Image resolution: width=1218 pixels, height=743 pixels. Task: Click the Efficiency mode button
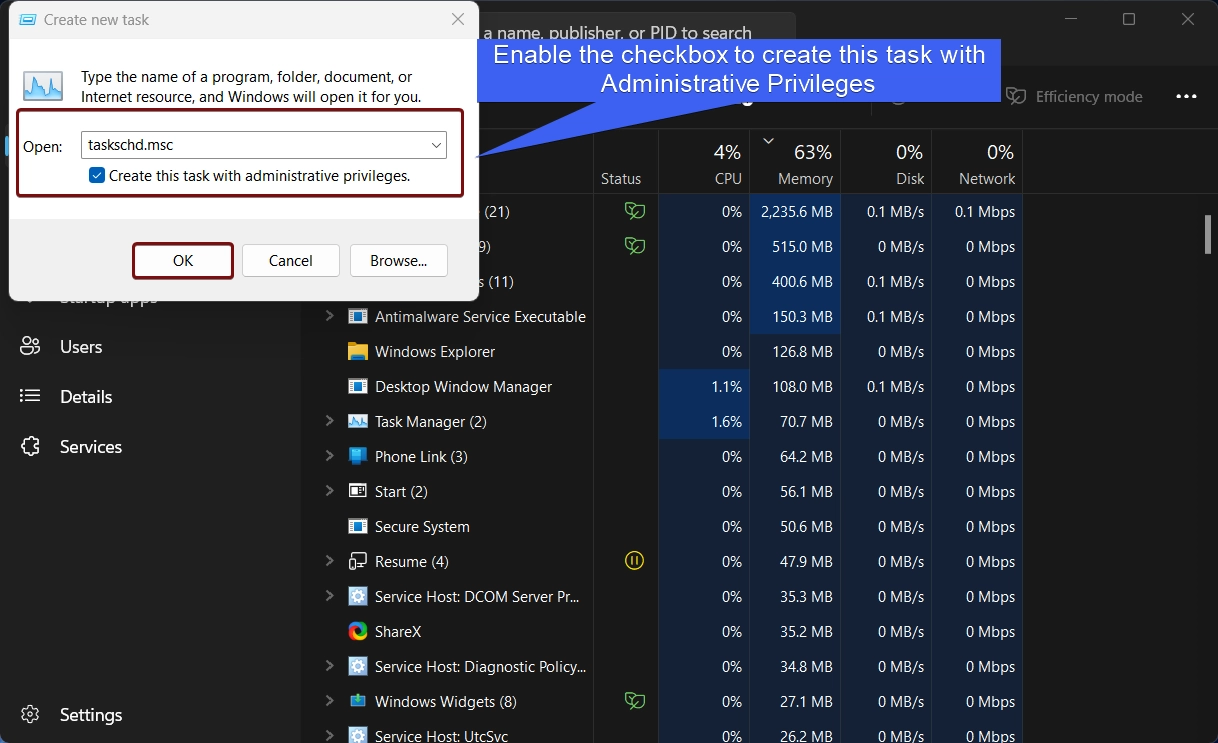coord(1074,97)
